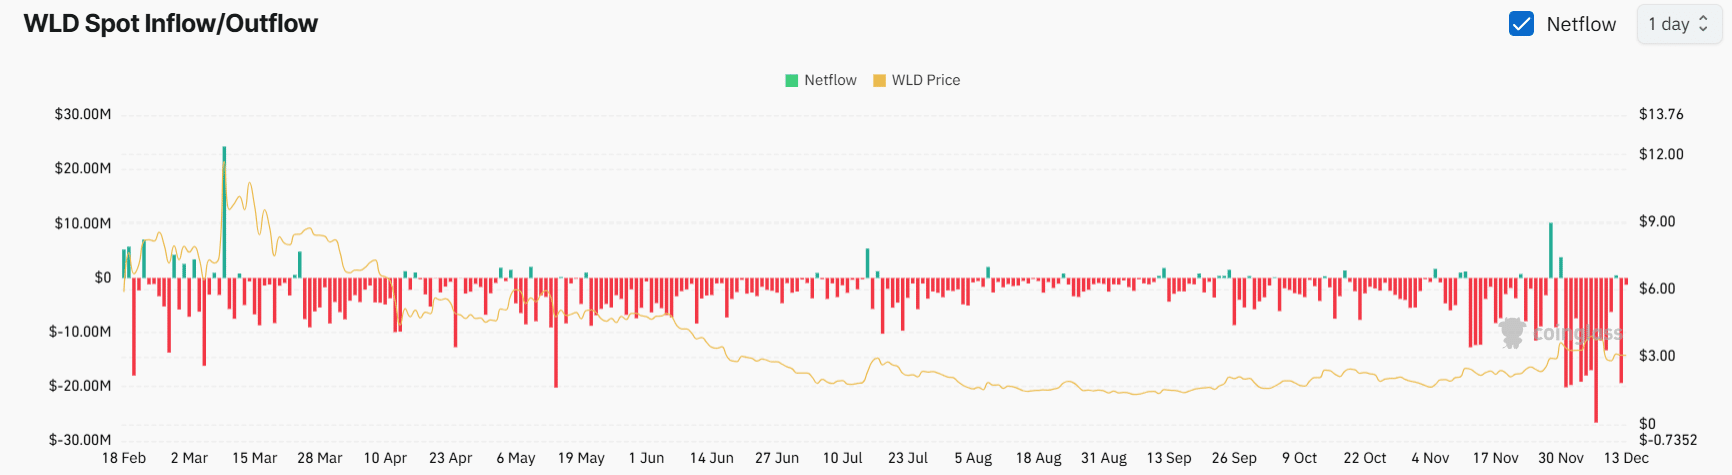Click the 5 Aug date label
Screen dimensions: 1732x475
click(x=973, y=458)
